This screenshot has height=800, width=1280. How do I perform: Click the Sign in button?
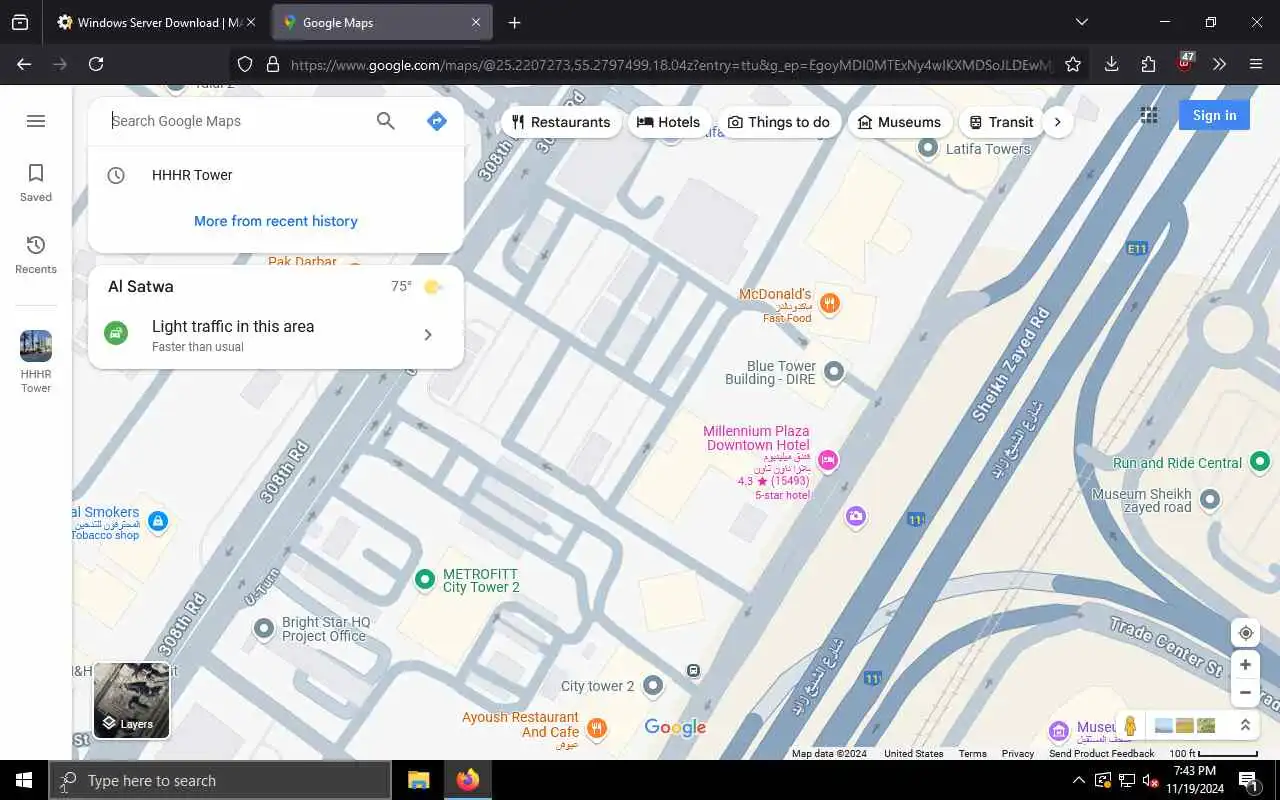point(1214,115)
